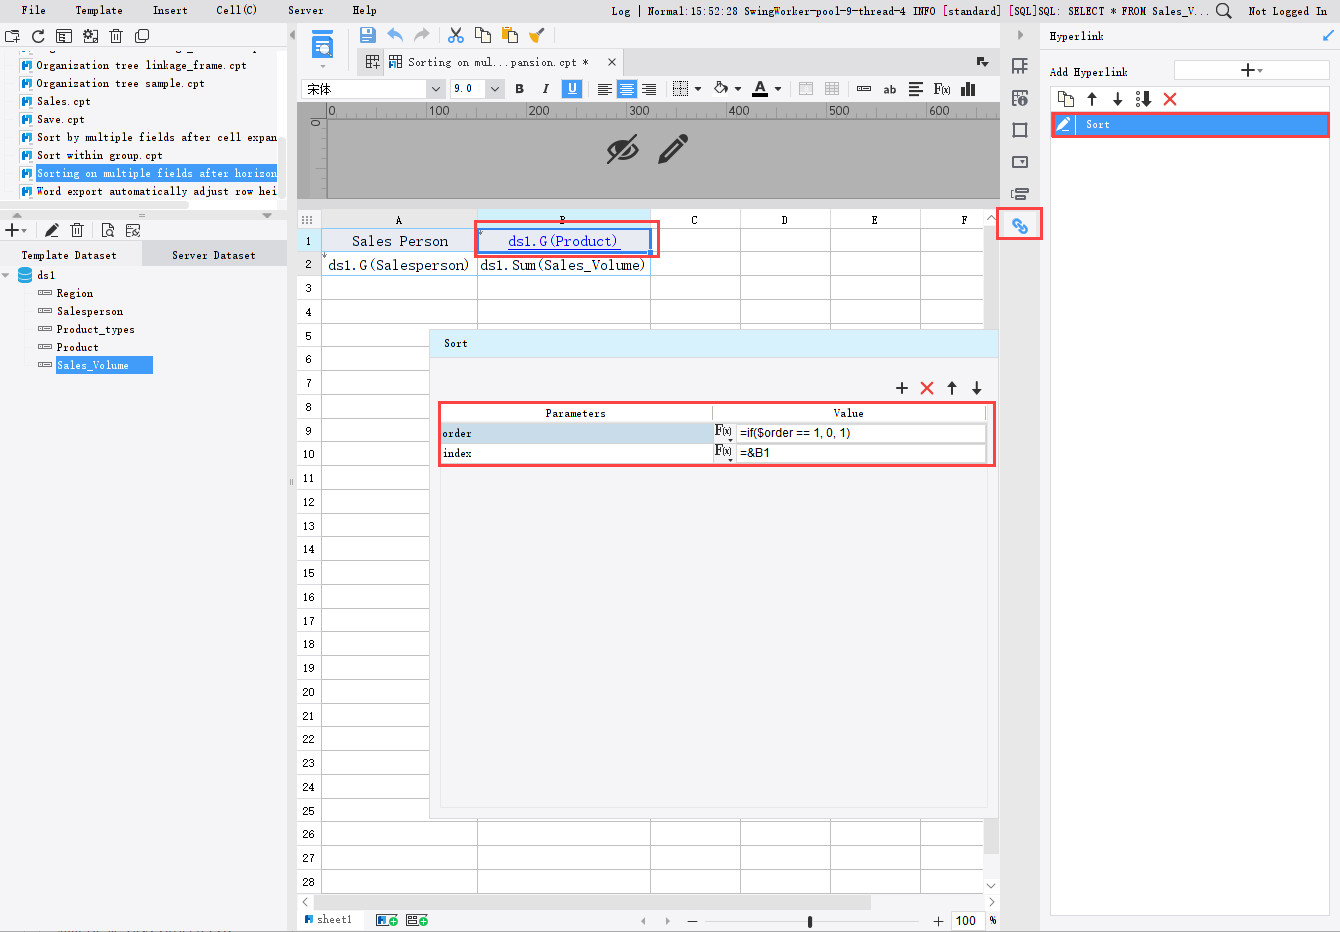
Task: Click the Paste clipboard icon
Action: pos(510,35)
